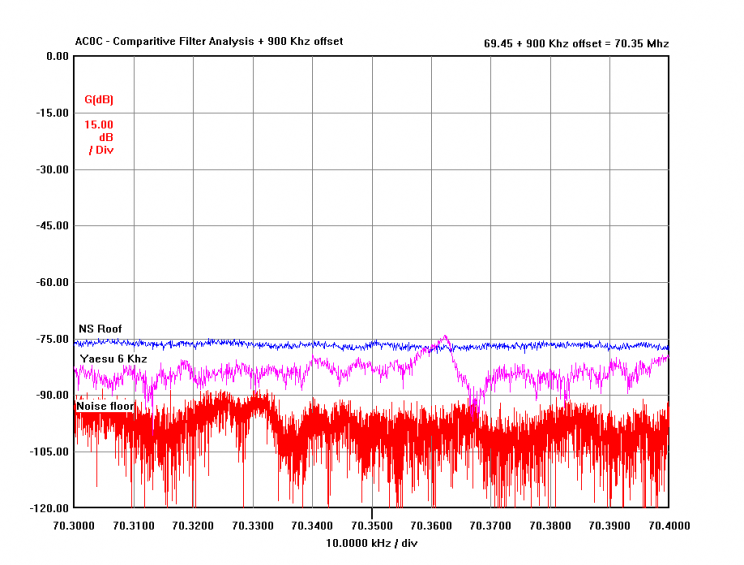The height and width of the screenshot is (565, 744).
Task: Click the 70.3200 x-axis frequency label
Action: pos(193,525)
